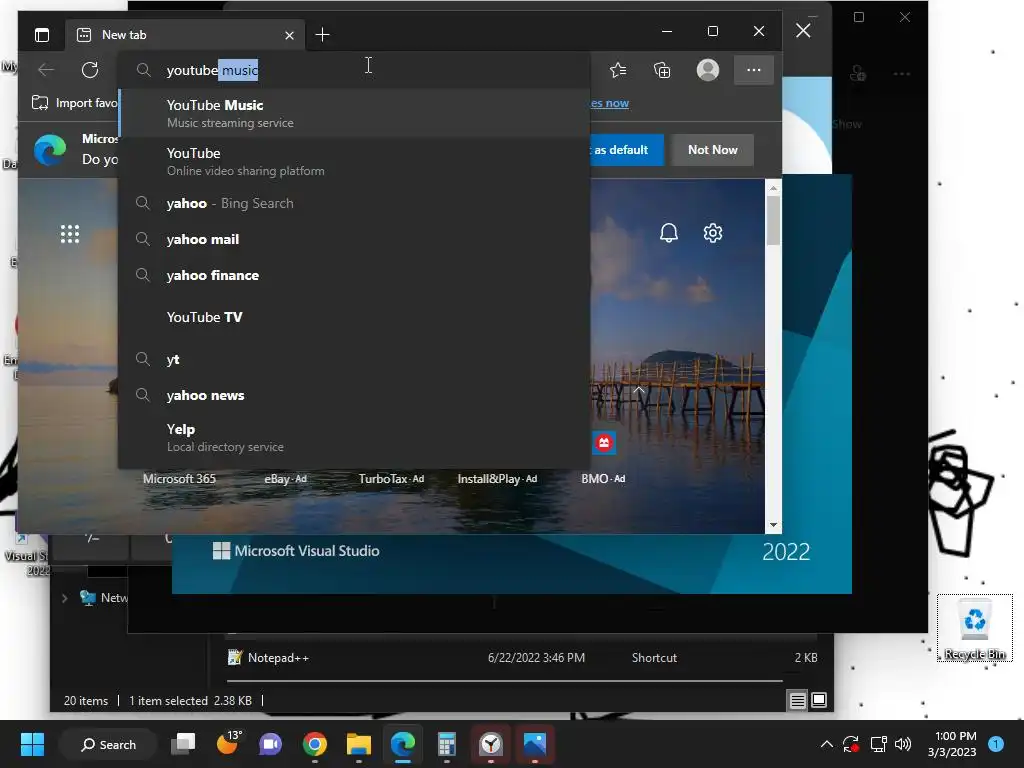The height and width of the screenshot is (768, 1024).
Task: Click the red BMO quick link tile
Action: click(x=603, y=443)
